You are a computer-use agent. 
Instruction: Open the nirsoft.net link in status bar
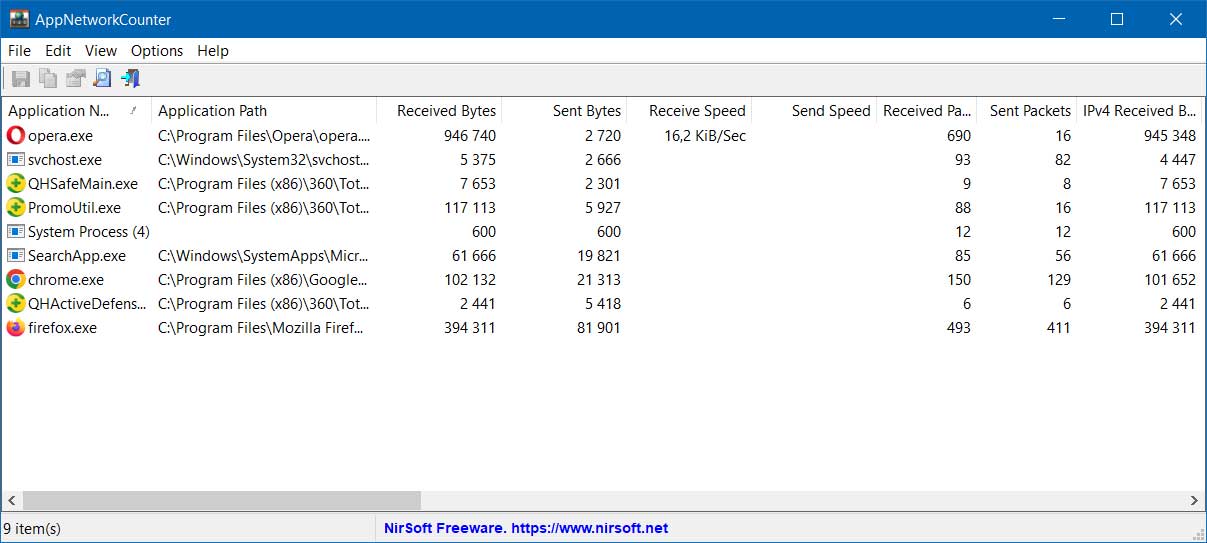click(590, 528)
